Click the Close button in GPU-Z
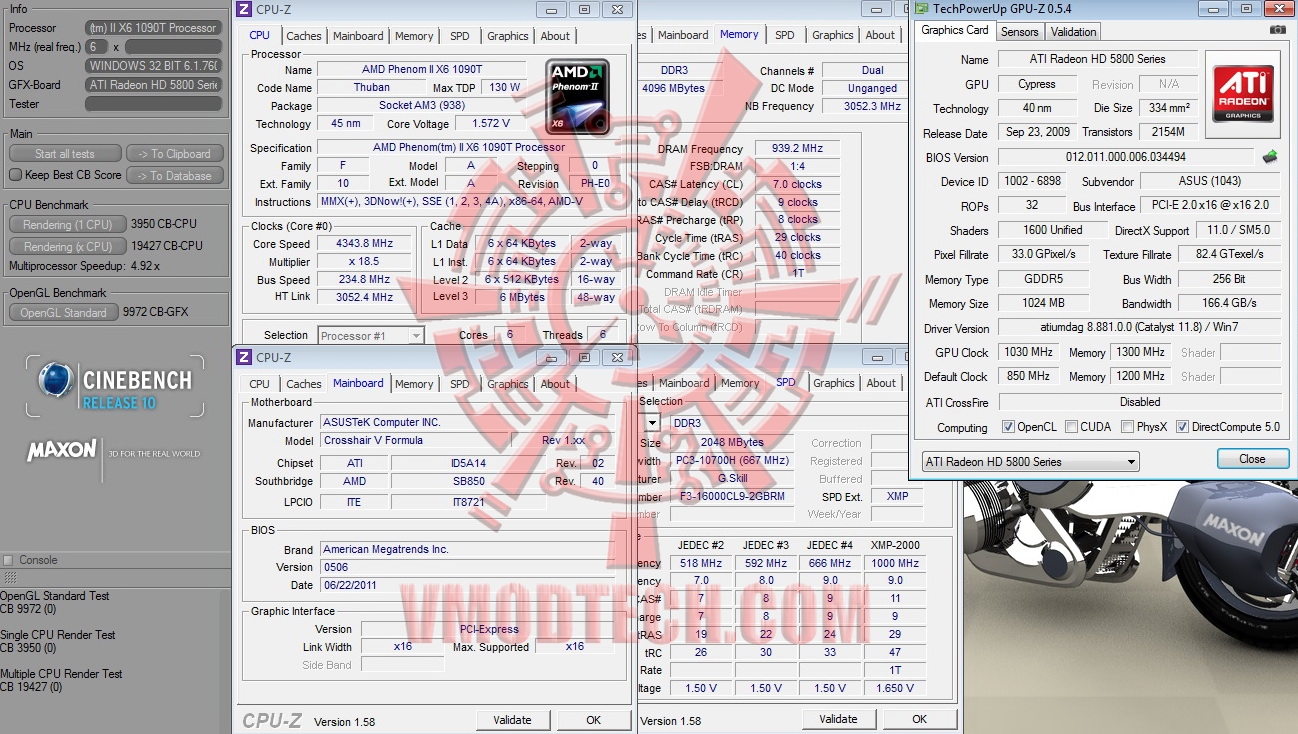This screenshot has height=734, width=1298. [1252, 459]
